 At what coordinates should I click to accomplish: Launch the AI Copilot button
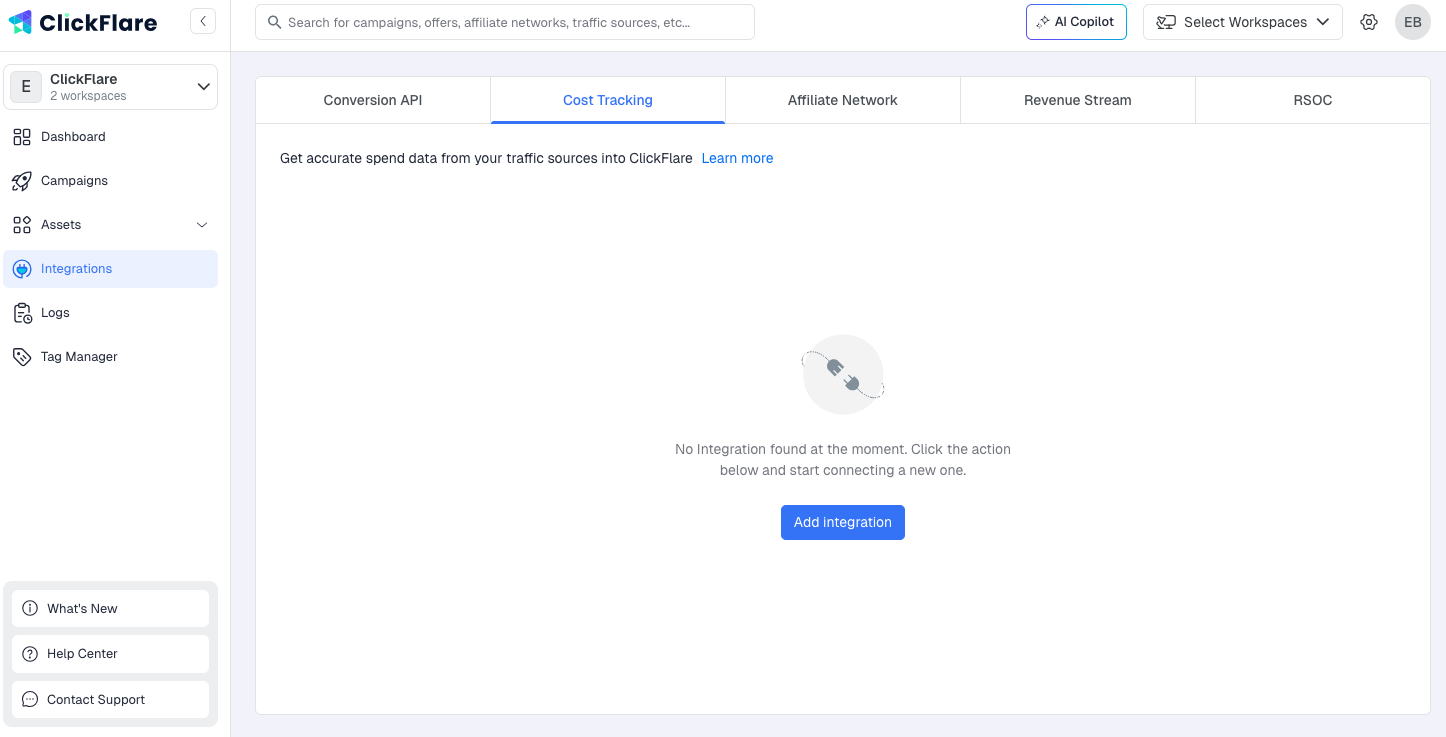(1076, 22)
